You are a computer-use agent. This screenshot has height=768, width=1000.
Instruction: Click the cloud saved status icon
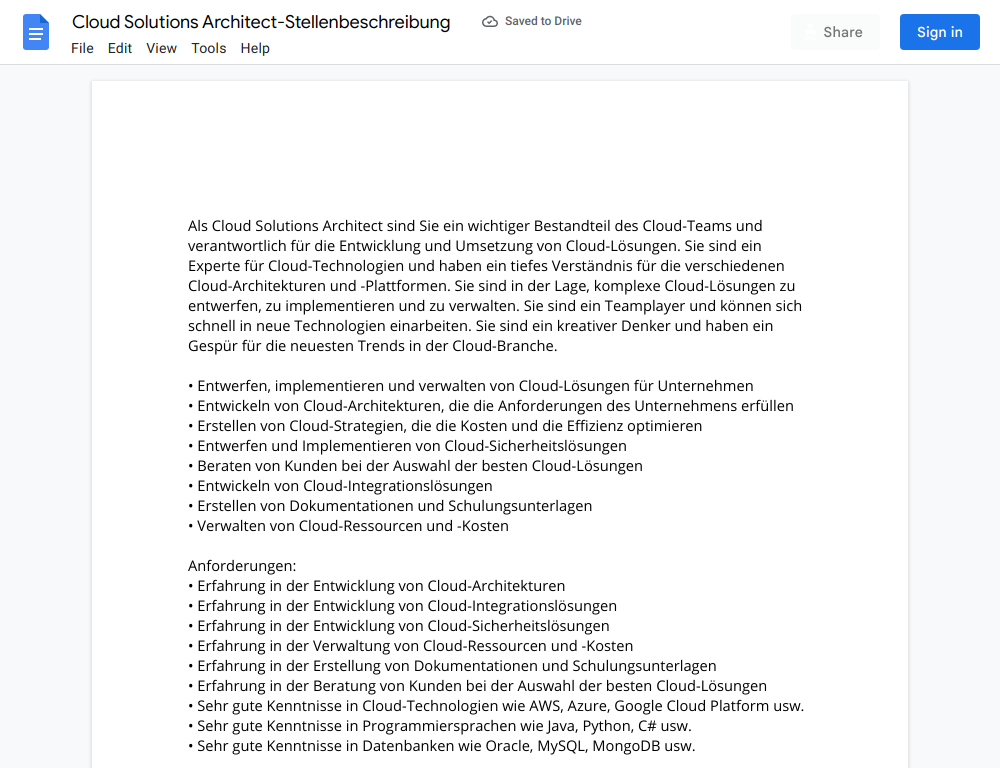(x=489, y=22)
